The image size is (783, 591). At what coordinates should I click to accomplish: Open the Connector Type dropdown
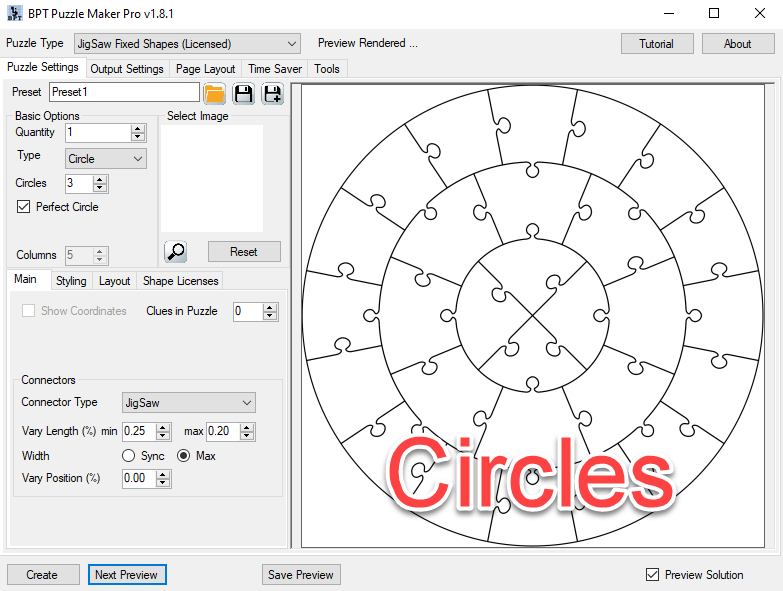(x=188, y=402)
